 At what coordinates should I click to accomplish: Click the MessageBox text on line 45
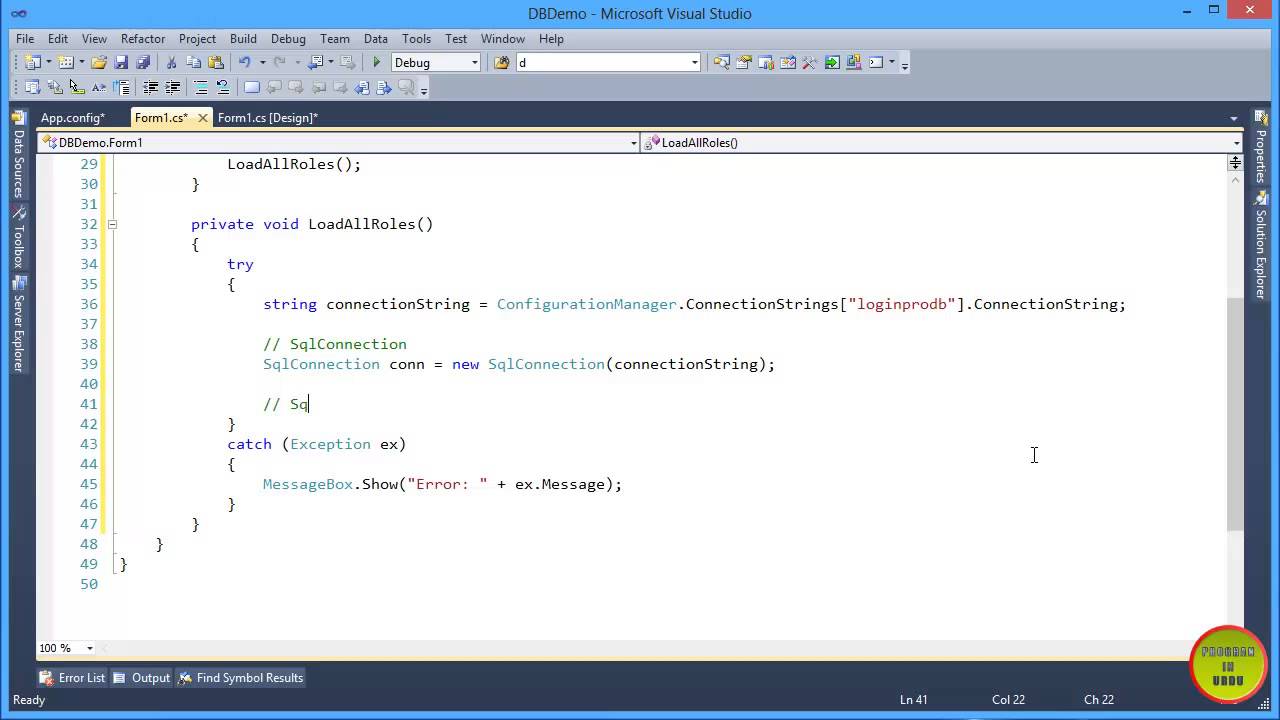pos(308,484)
